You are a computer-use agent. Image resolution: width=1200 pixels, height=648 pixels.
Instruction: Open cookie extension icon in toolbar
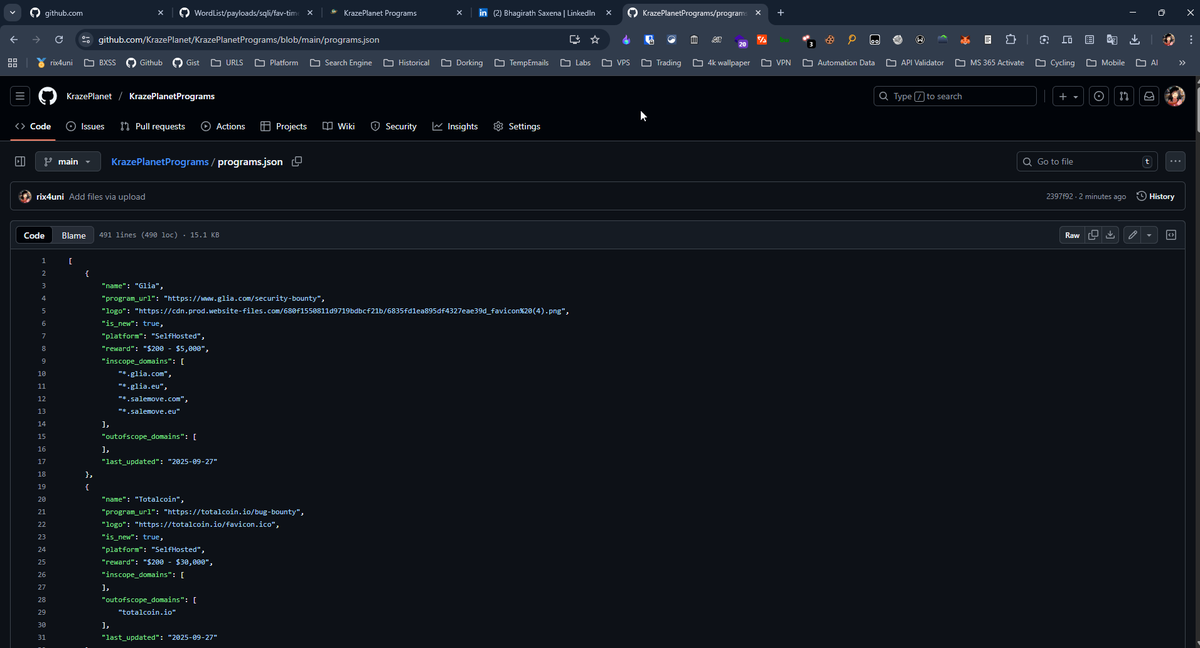click(x=829, y=39)
